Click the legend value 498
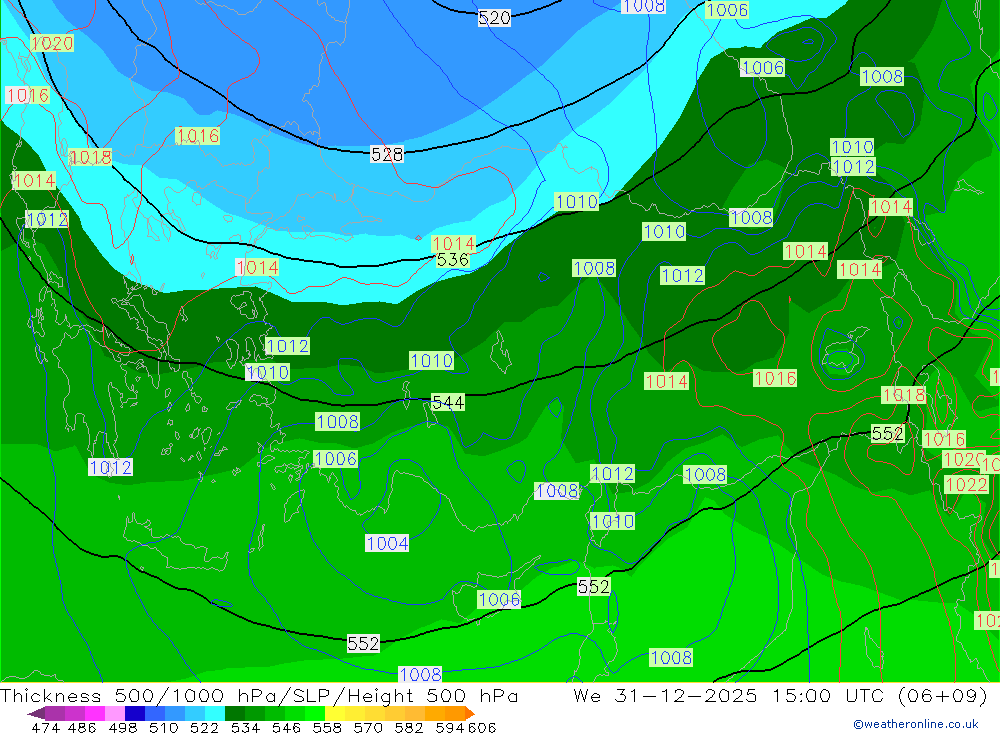The height and width of the screenshot is (733, 1000). (122, 727)
